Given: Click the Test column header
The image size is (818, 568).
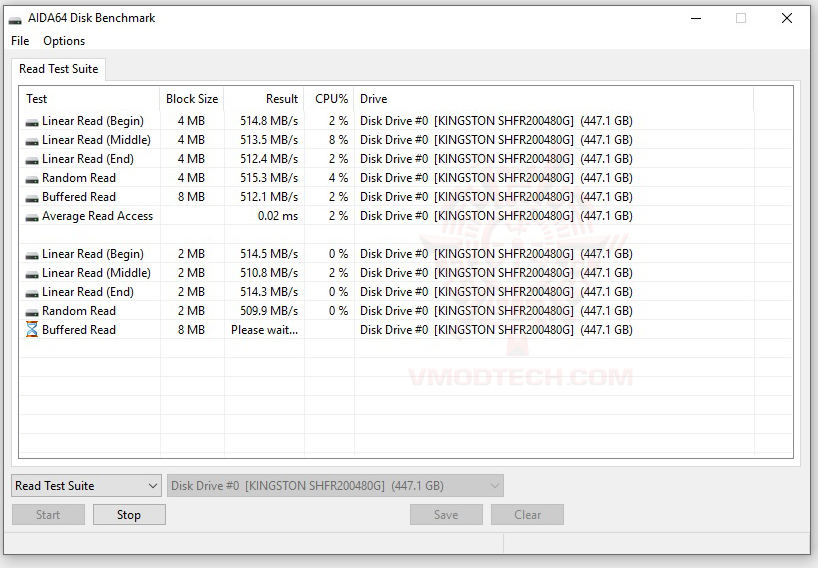Looking at the screenshot, I should [89, 99].
